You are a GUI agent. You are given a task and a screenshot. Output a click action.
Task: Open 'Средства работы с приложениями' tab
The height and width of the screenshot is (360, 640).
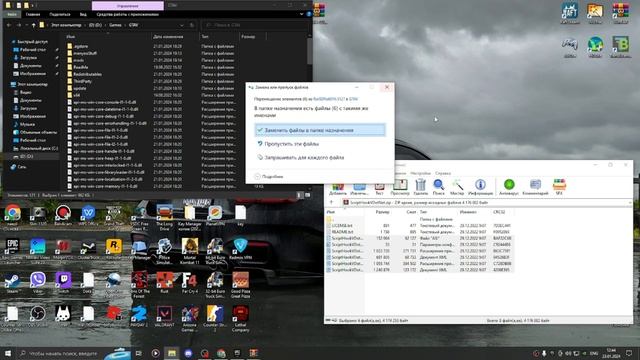tap(128, 14)
